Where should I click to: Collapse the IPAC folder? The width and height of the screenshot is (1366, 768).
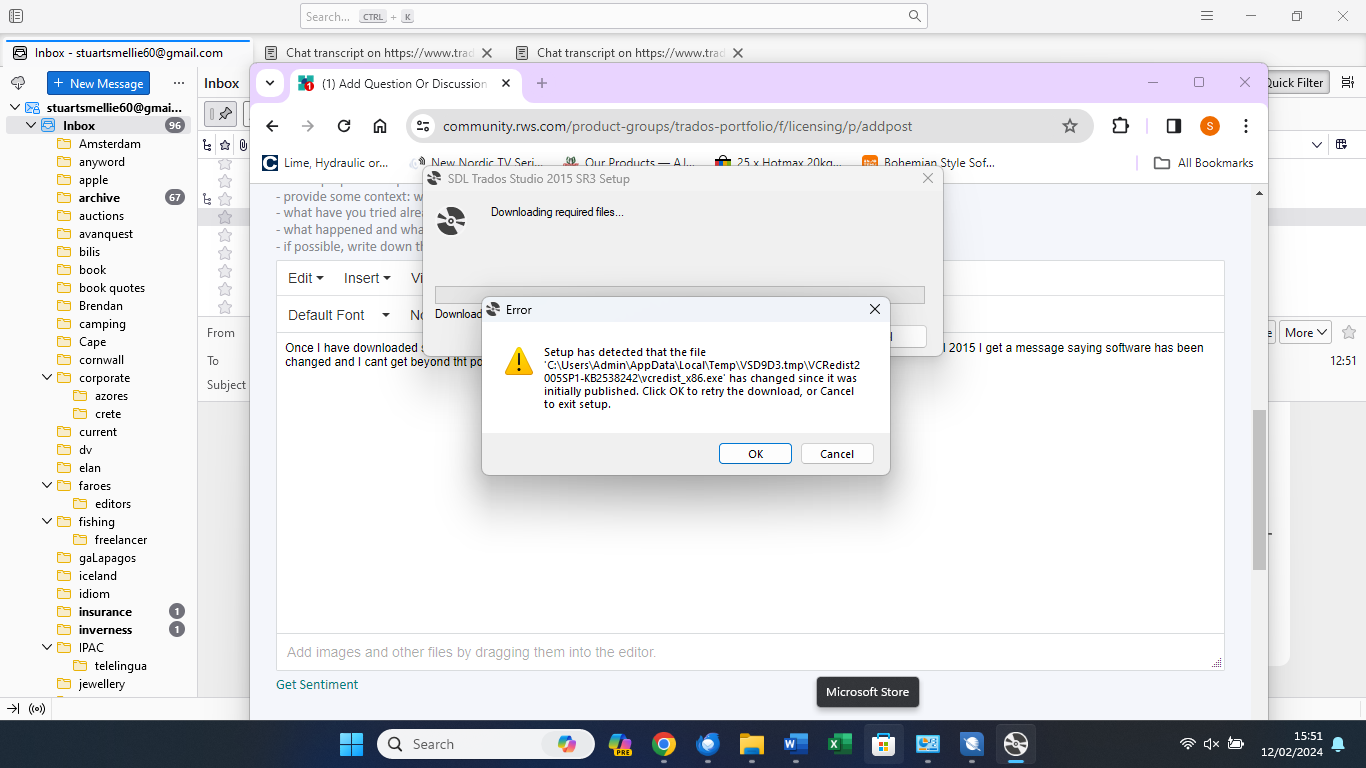47,648
